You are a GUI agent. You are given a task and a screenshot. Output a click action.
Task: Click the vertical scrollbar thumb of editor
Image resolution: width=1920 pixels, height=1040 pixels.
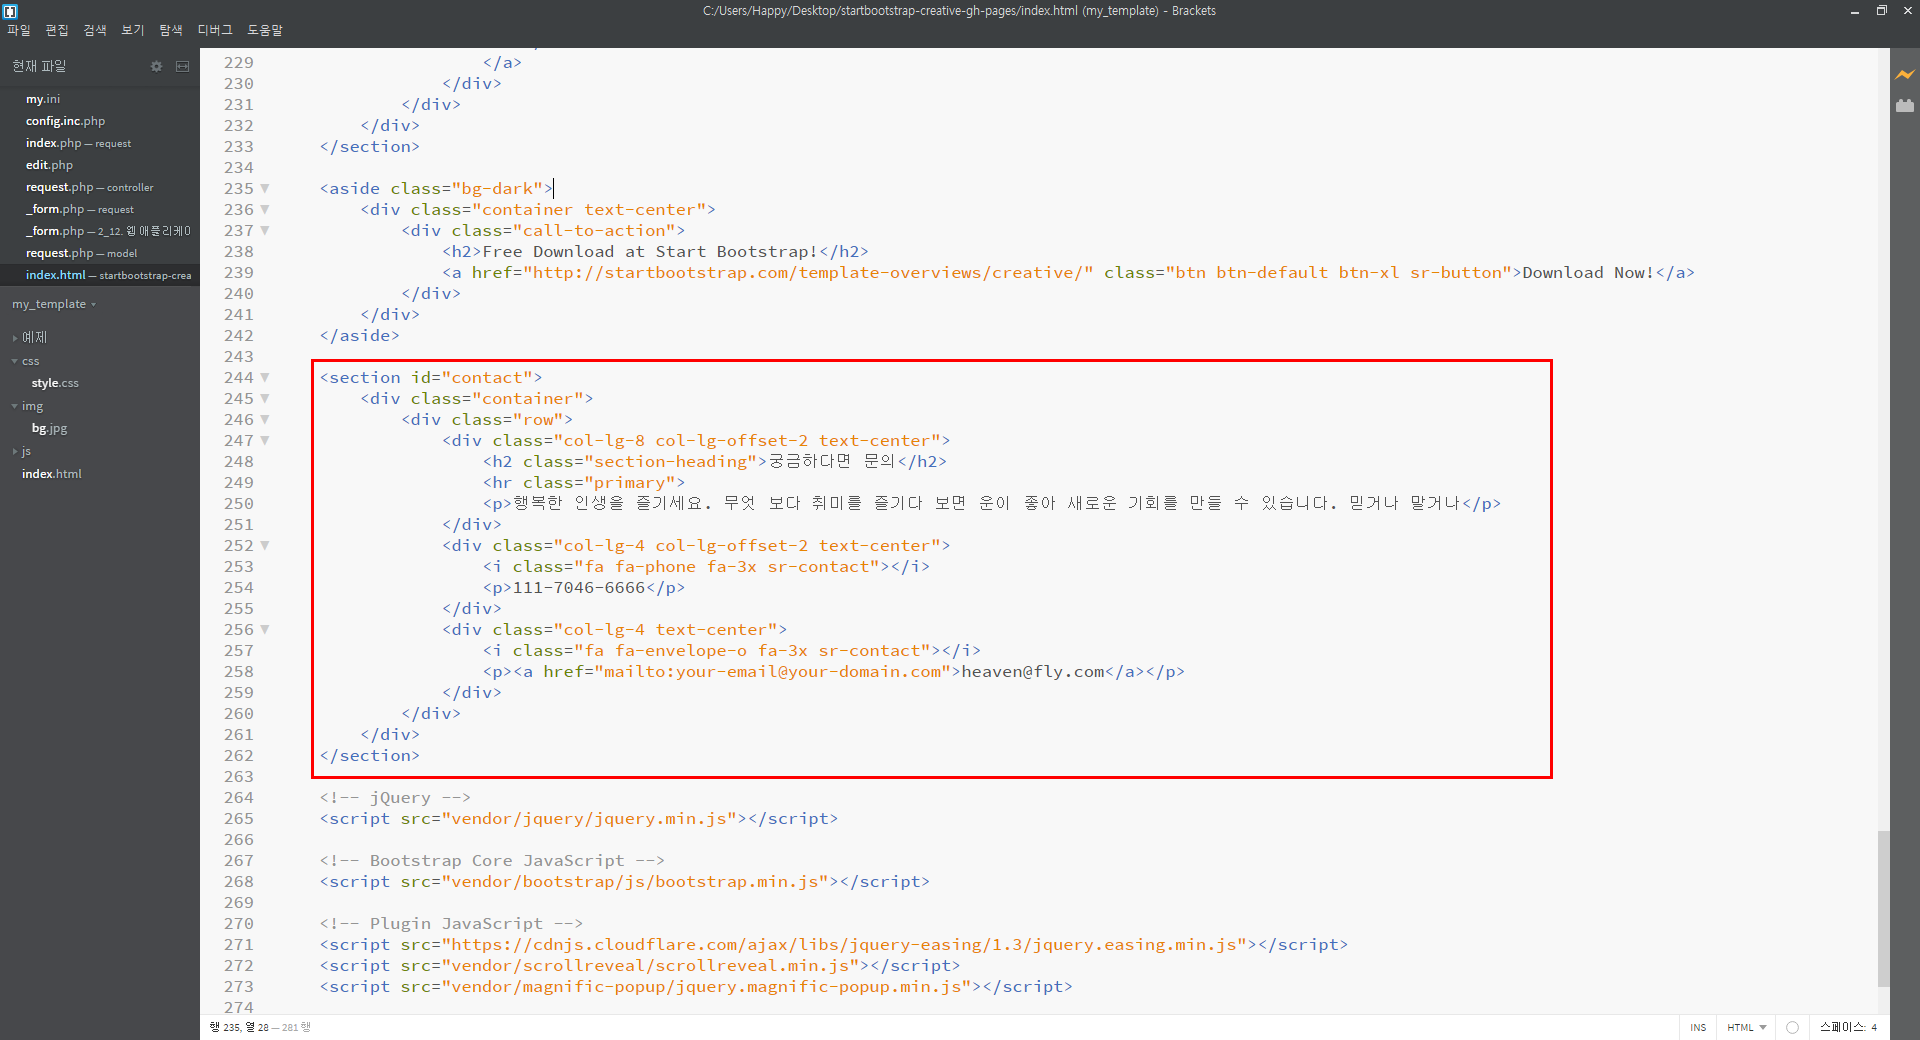1883,908
